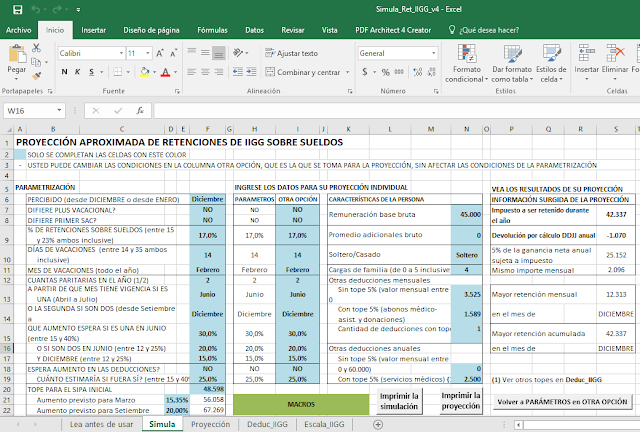This screenshot has height=432, width=640.
Task: Click the insert function fx icon
Action: 140,111
